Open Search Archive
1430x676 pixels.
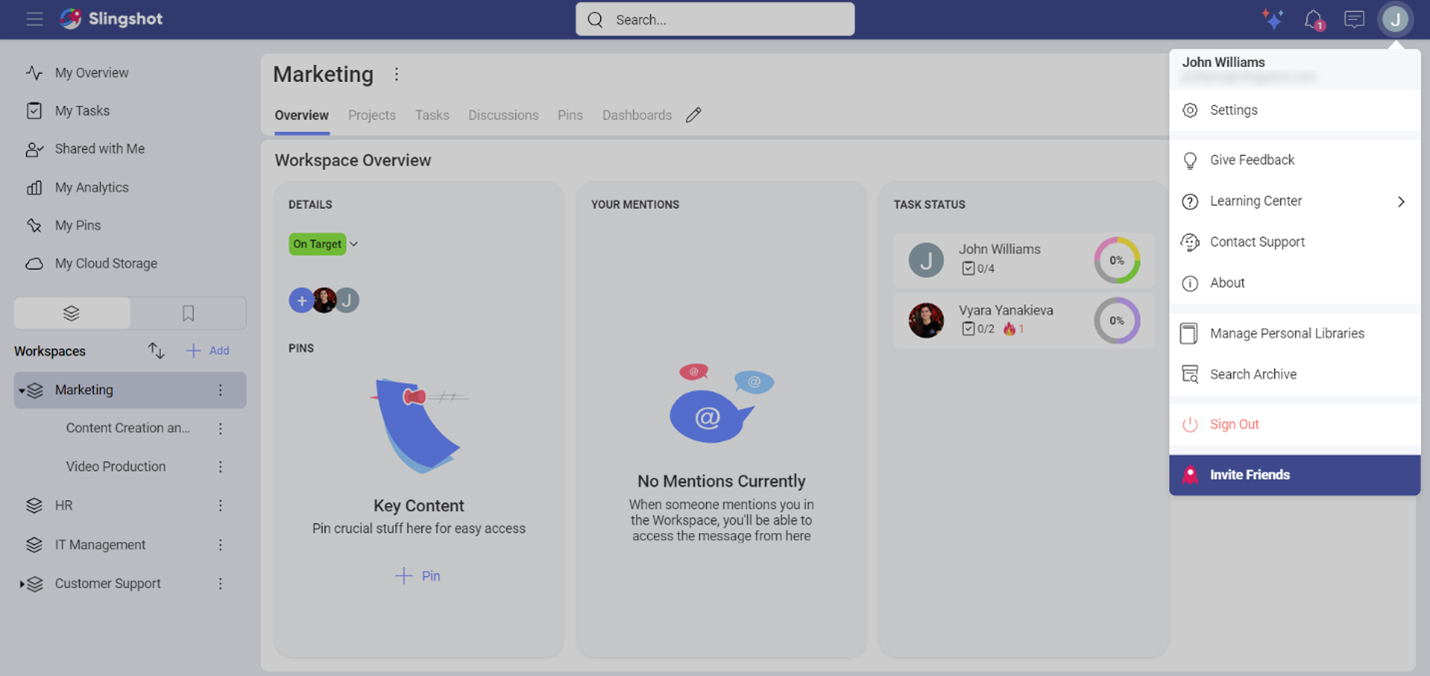1295,374
